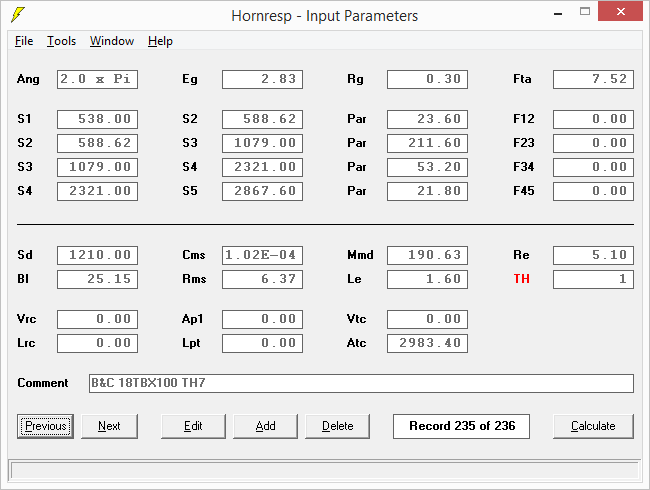
Task: Close the Hornresp window
Action: (x=621, y=12)
